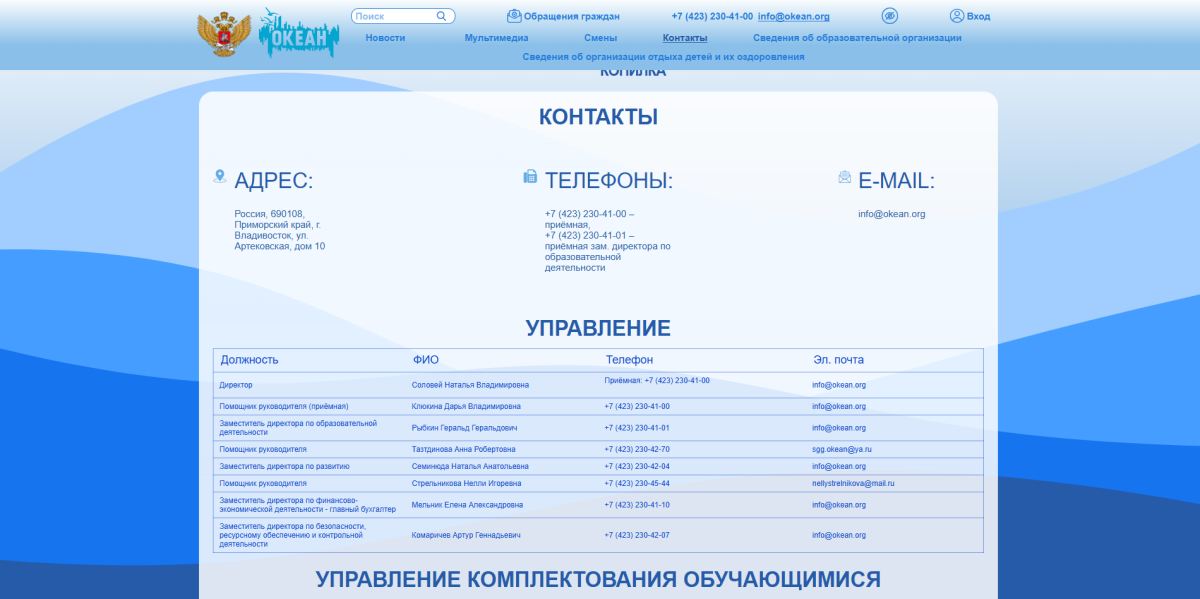Click the Вход login link
This screenshot has height=599, width=1200.
pyautogui.click(x=978, y=16)
